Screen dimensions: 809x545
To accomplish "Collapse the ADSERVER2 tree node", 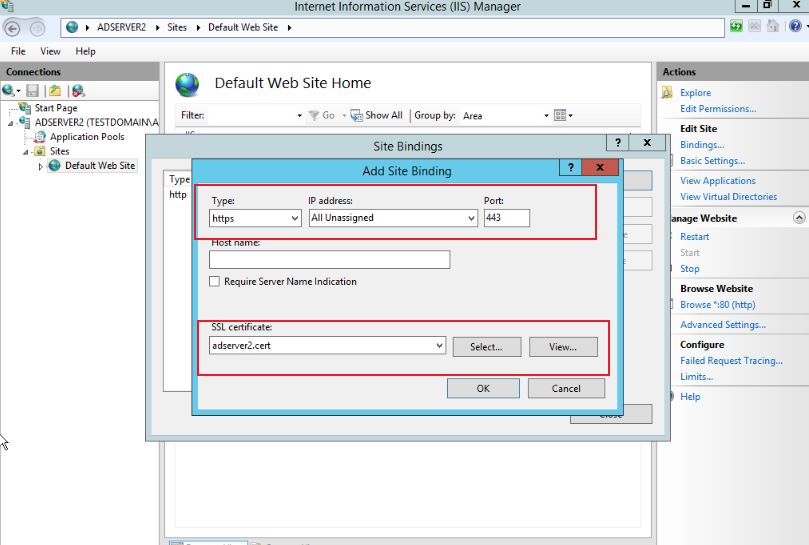I will [10, 123].
